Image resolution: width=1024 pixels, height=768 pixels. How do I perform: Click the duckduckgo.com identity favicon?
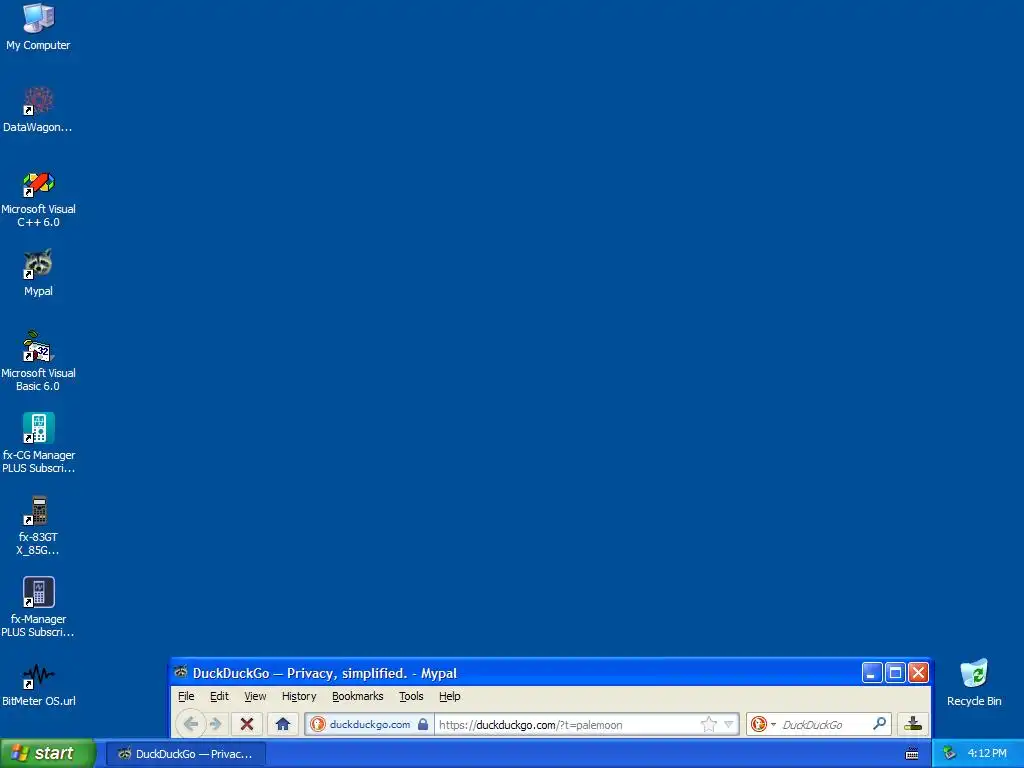tap(318, 724)
